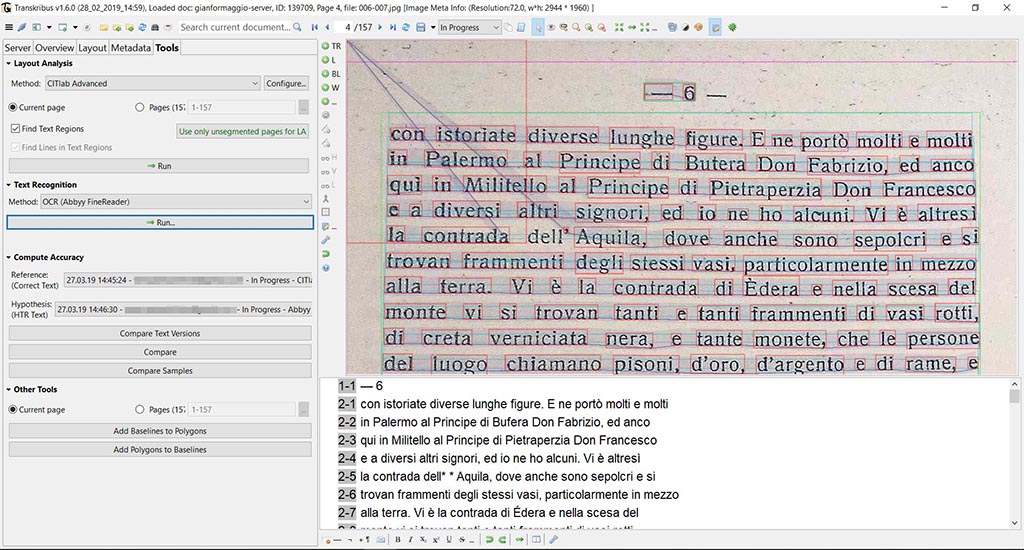The image size is (1024, 550).
Task: Switch to the Server tab
Action: (x=18, y=48)
